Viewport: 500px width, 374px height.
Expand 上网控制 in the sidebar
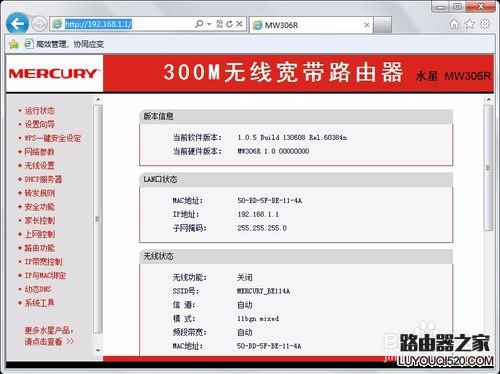(x=40, y=234)
